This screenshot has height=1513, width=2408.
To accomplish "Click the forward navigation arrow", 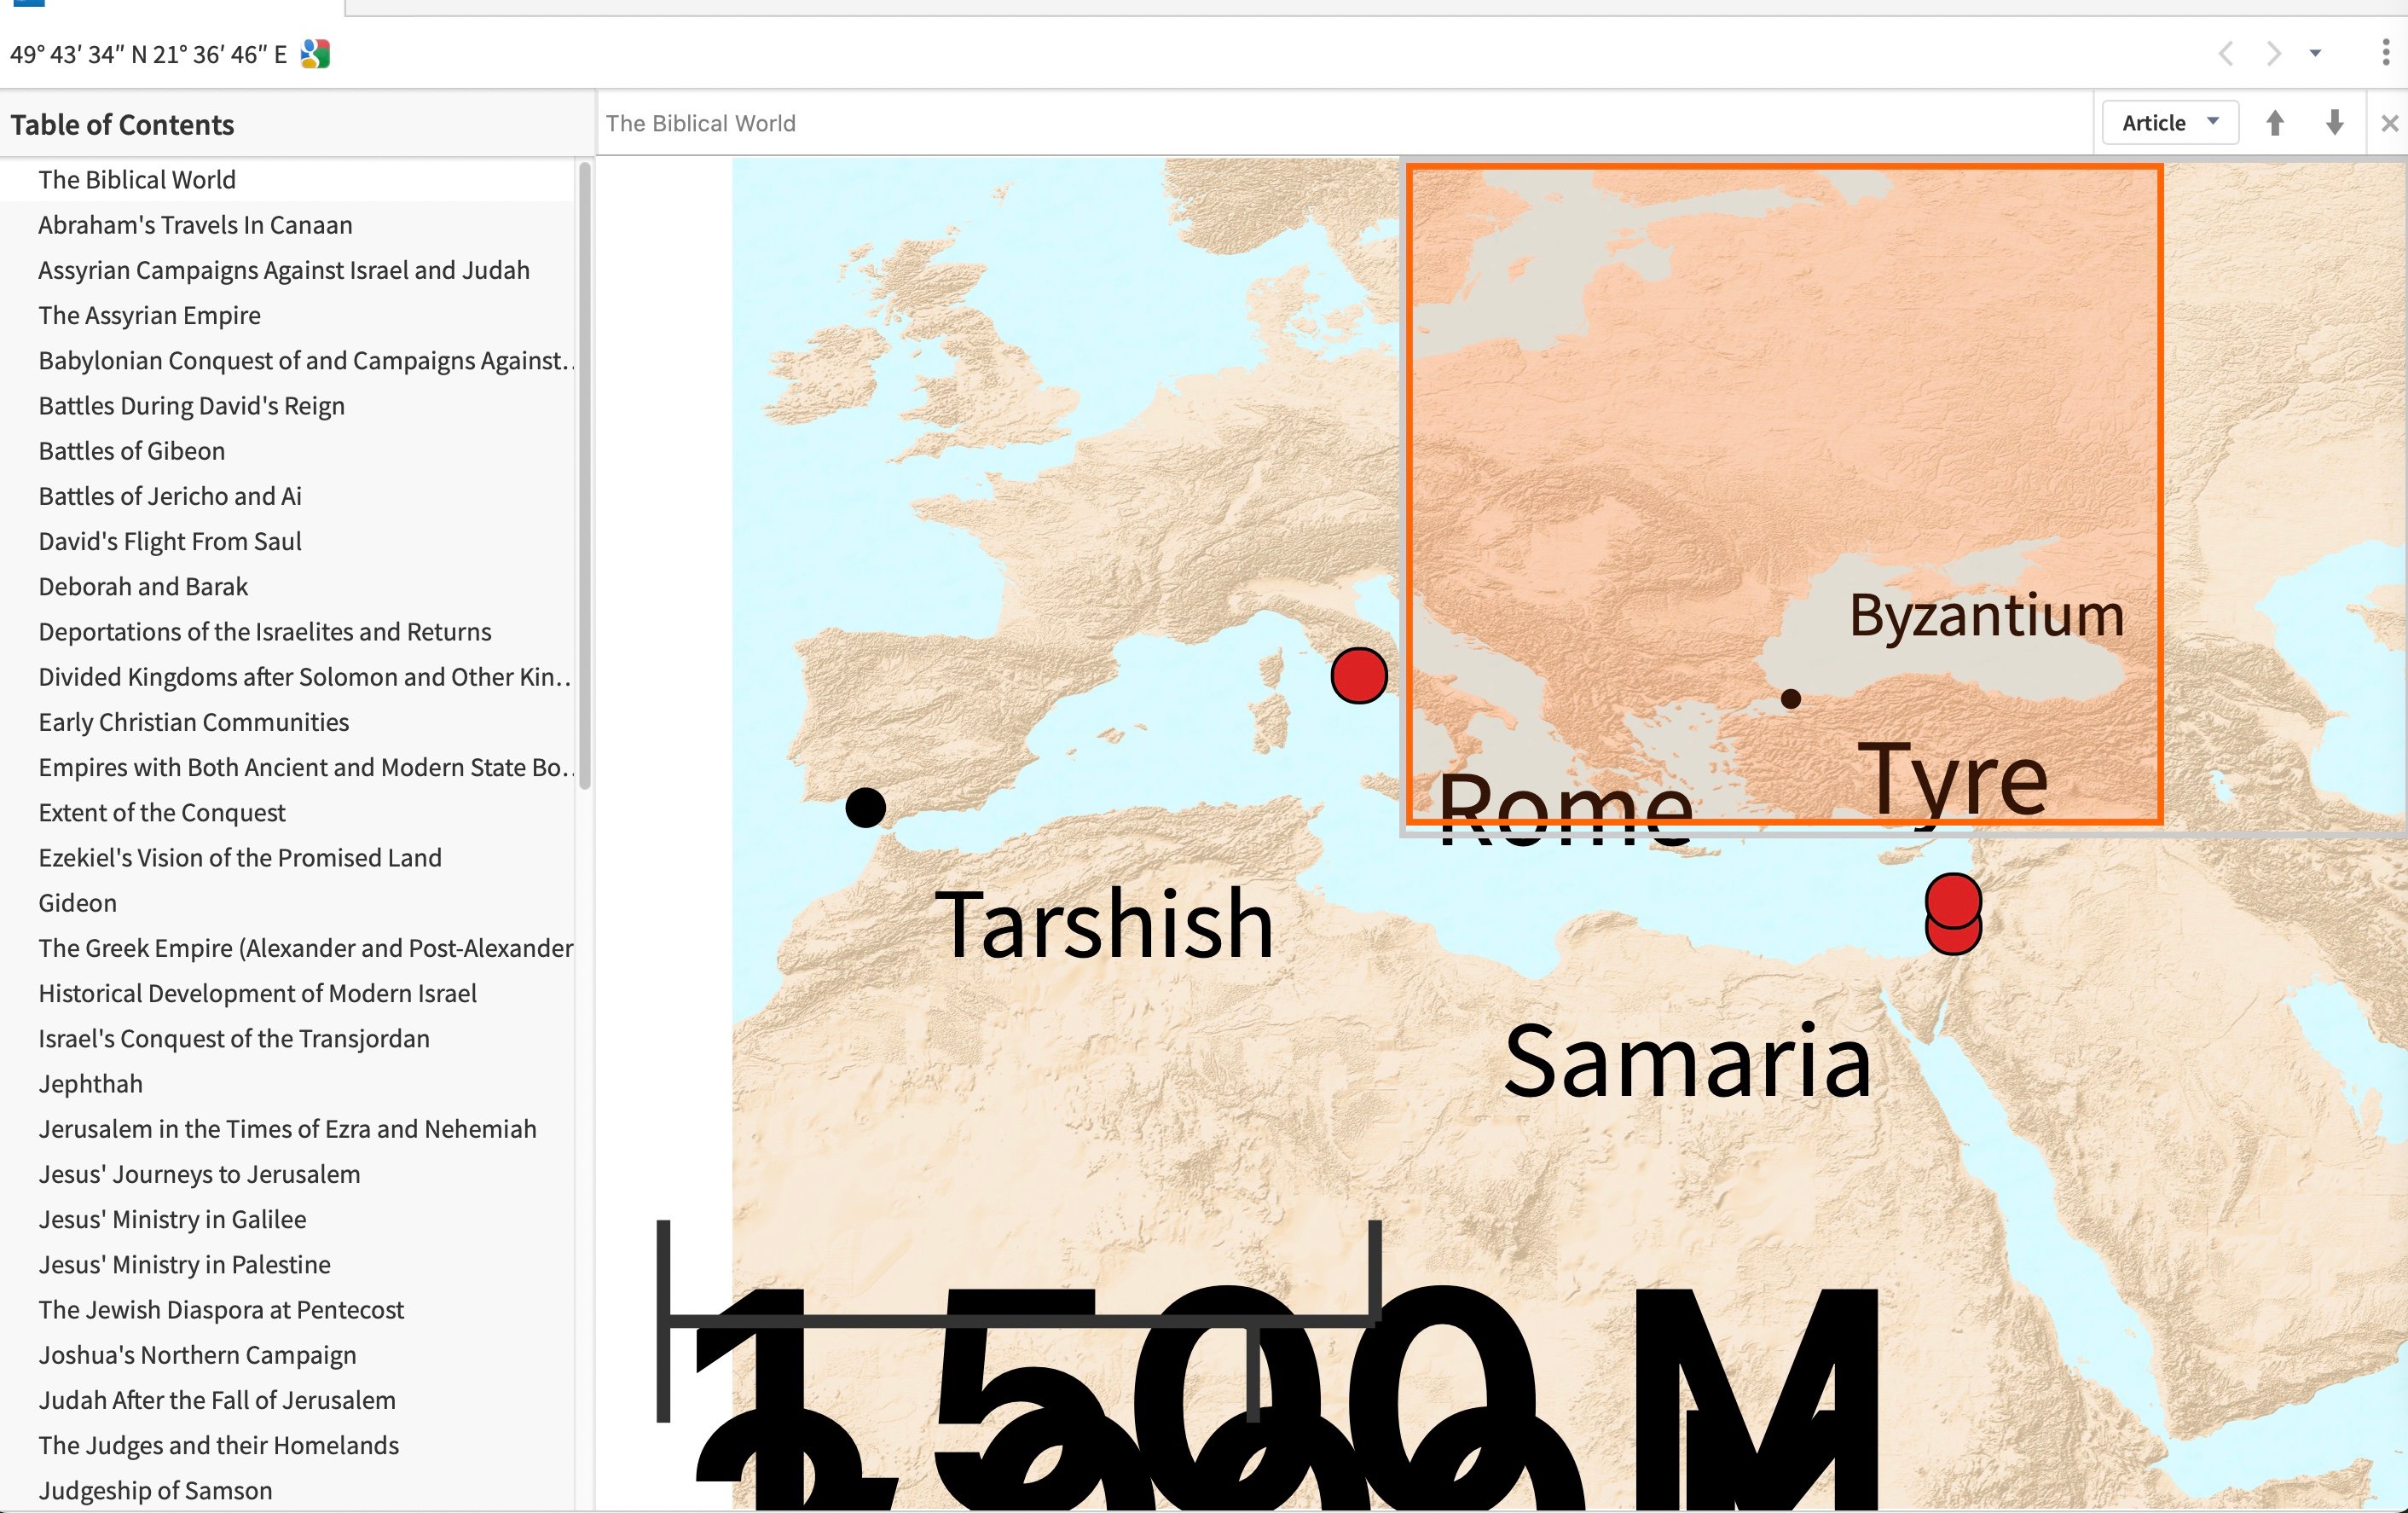I will pos(2273,53).
